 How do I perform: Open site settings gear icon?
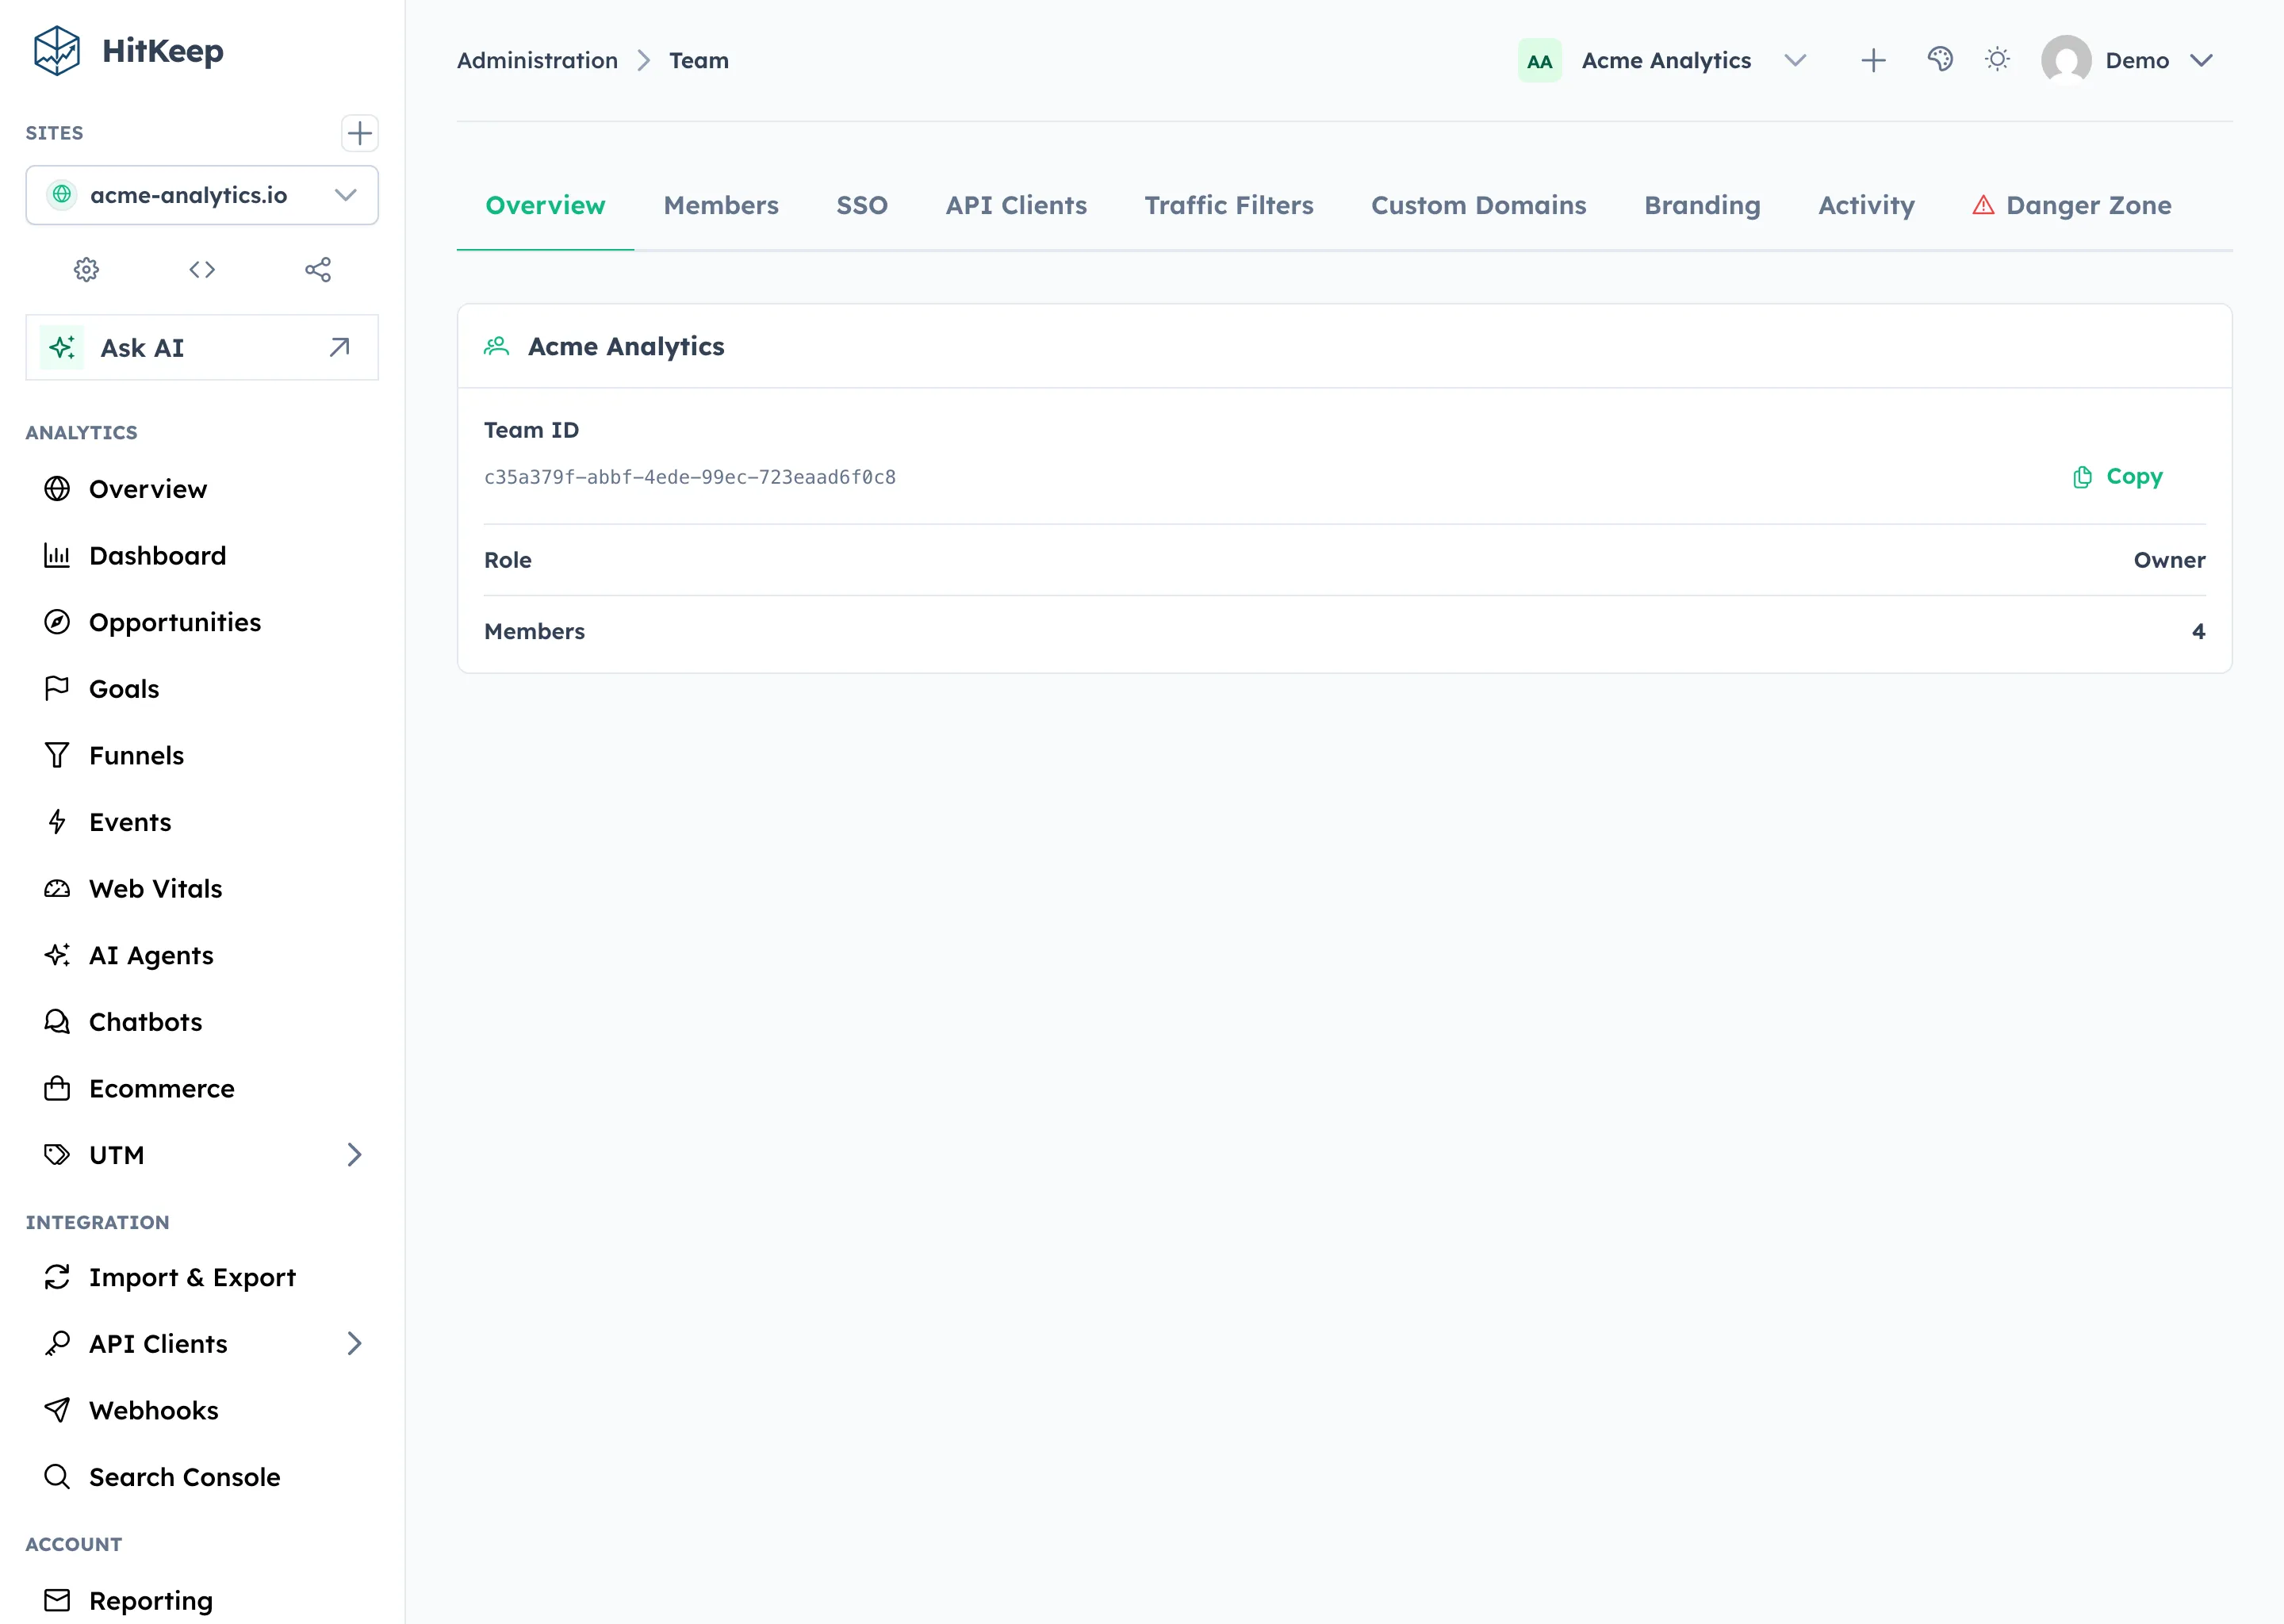click(x=87, y=269)
